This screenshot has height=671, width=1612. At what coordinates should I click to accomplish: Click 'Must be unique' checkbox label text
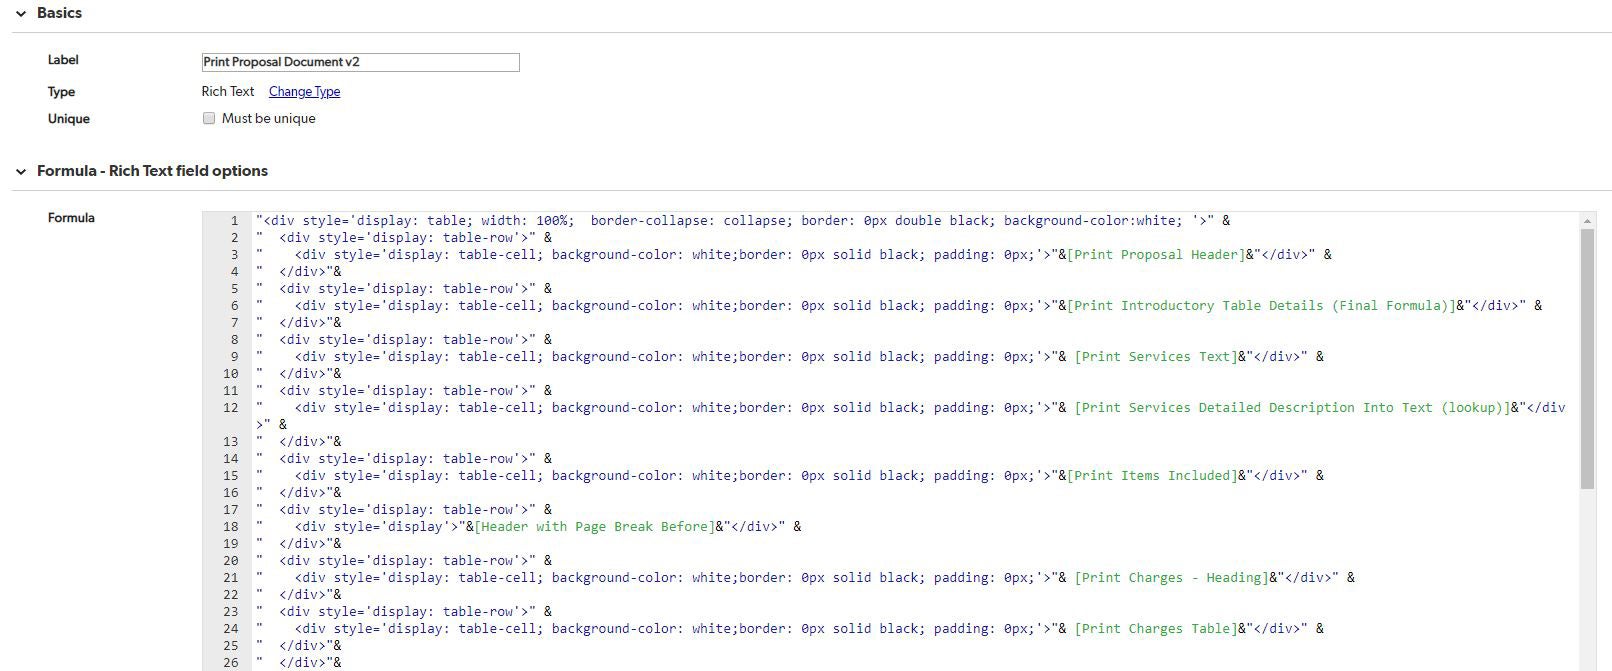(x=269, y=118)
